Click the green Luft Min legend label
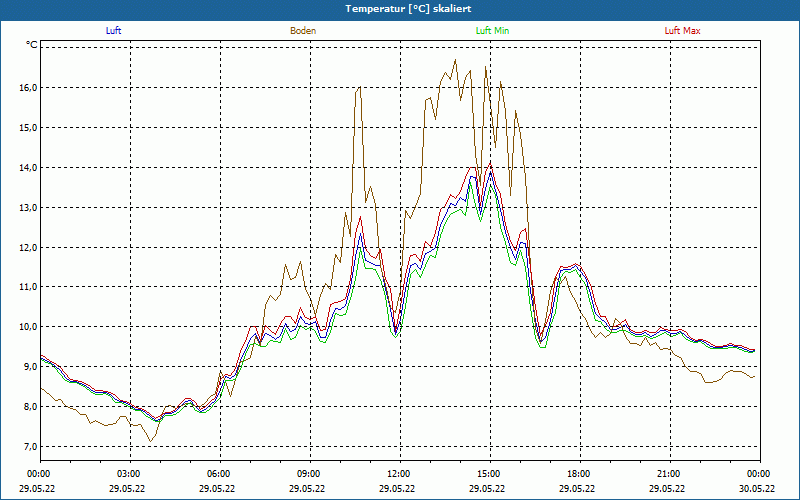 tap(492, 31)
